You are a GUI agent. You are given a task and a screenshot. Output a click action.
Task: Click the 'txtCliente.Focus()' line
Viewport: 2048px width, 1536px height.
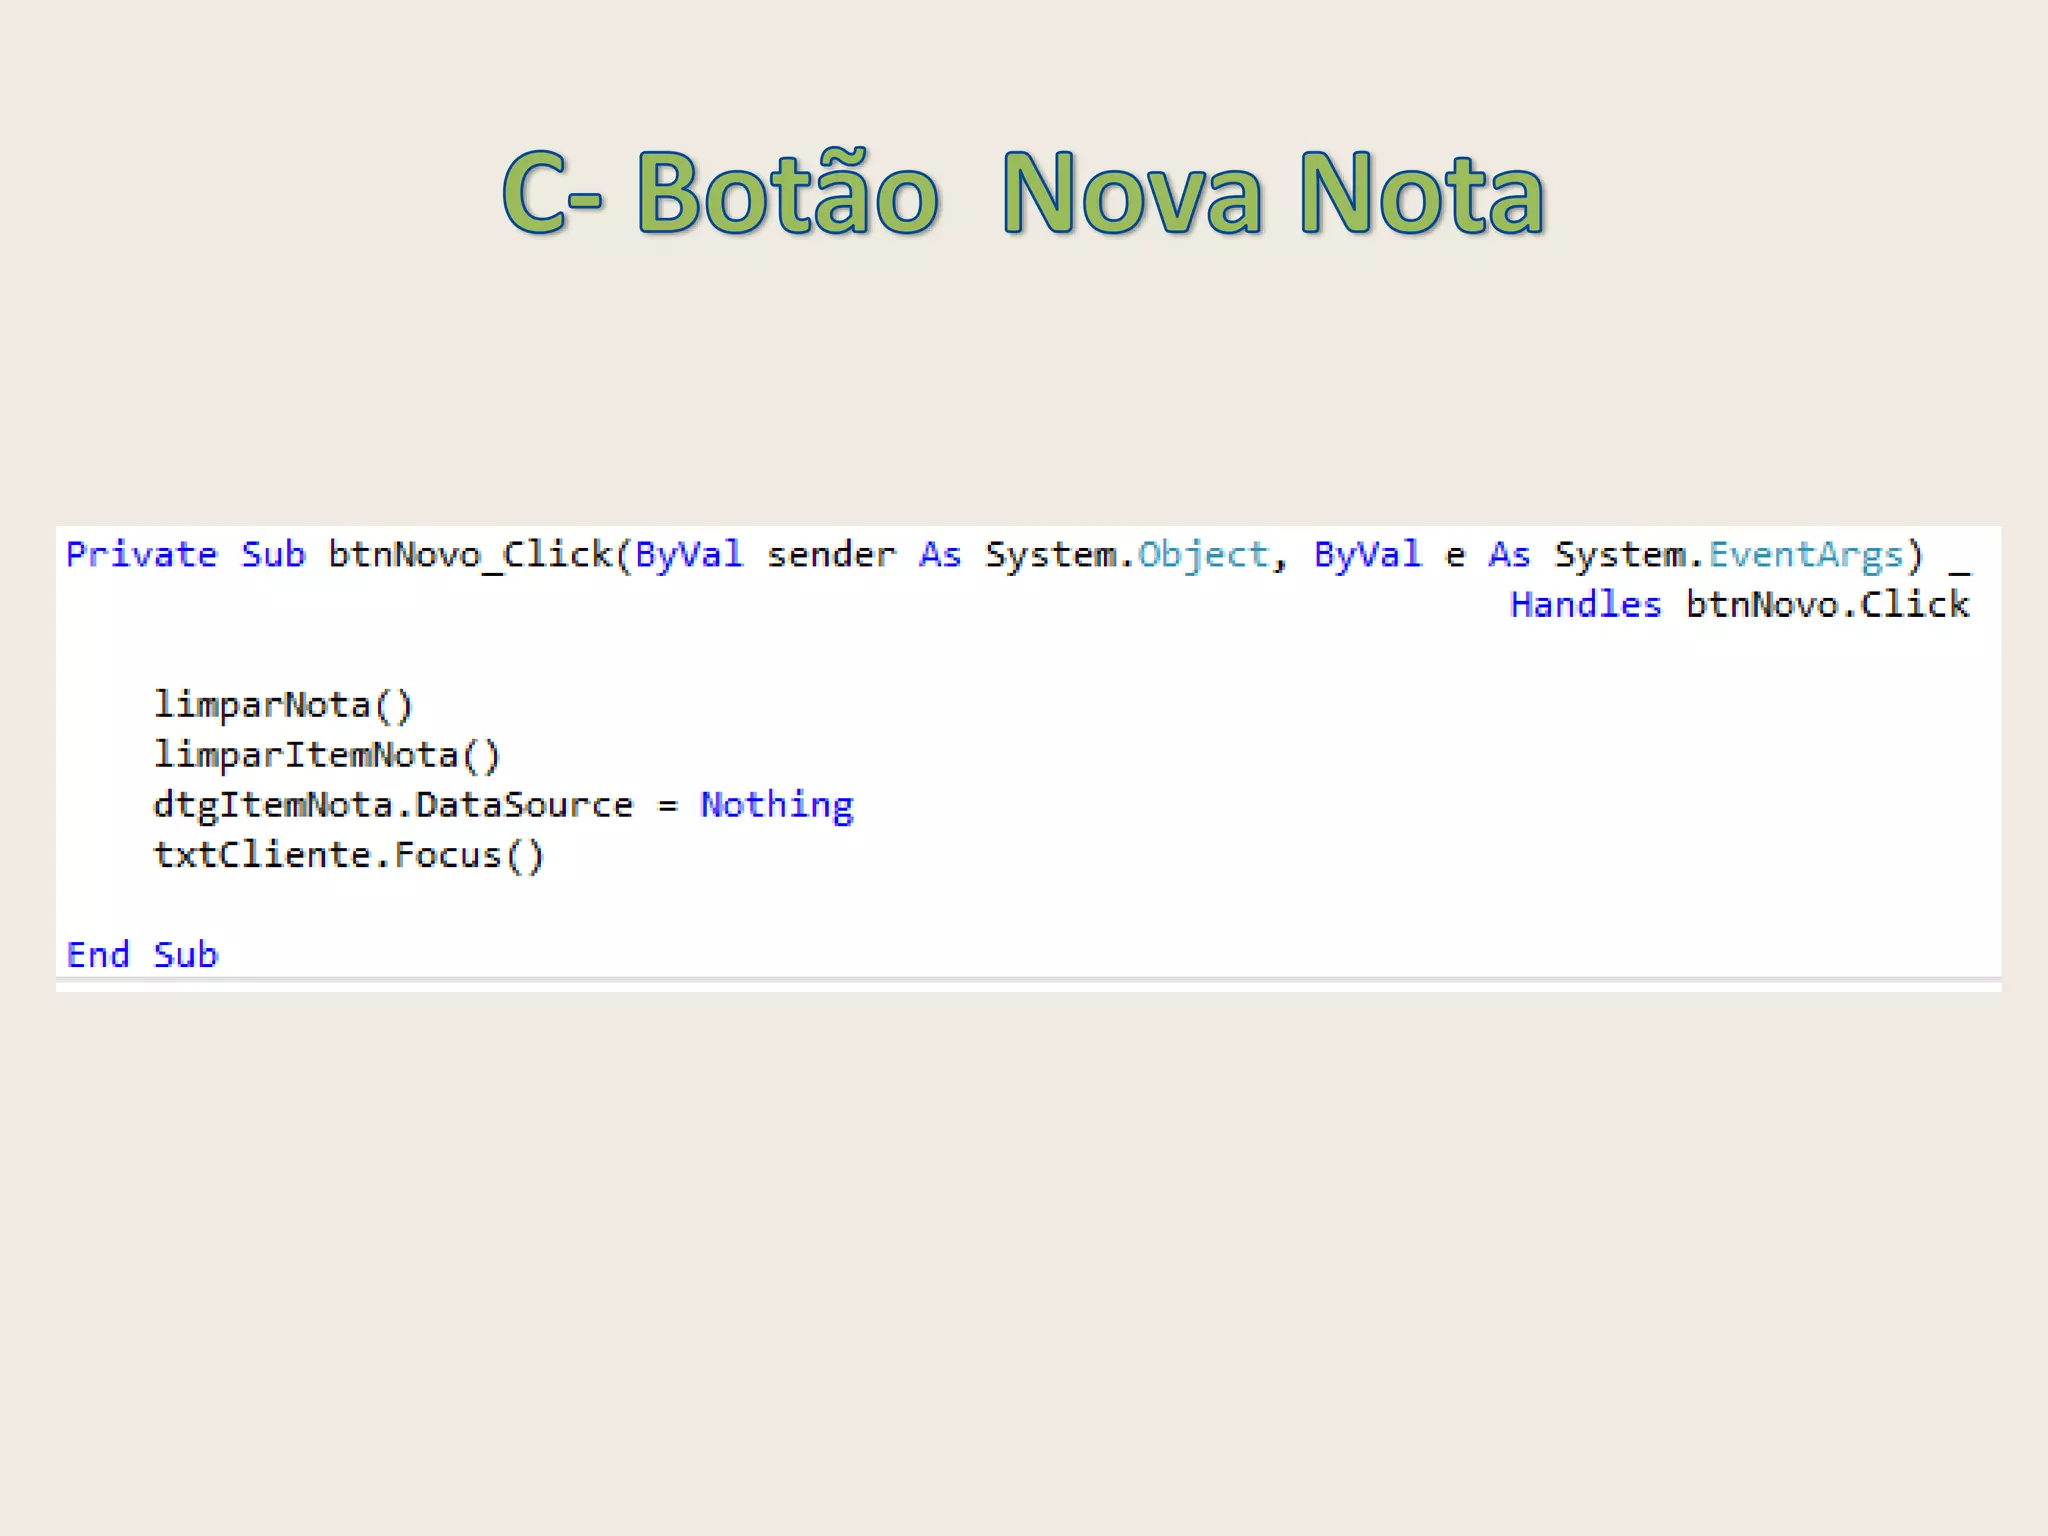[x=349, y=855]
